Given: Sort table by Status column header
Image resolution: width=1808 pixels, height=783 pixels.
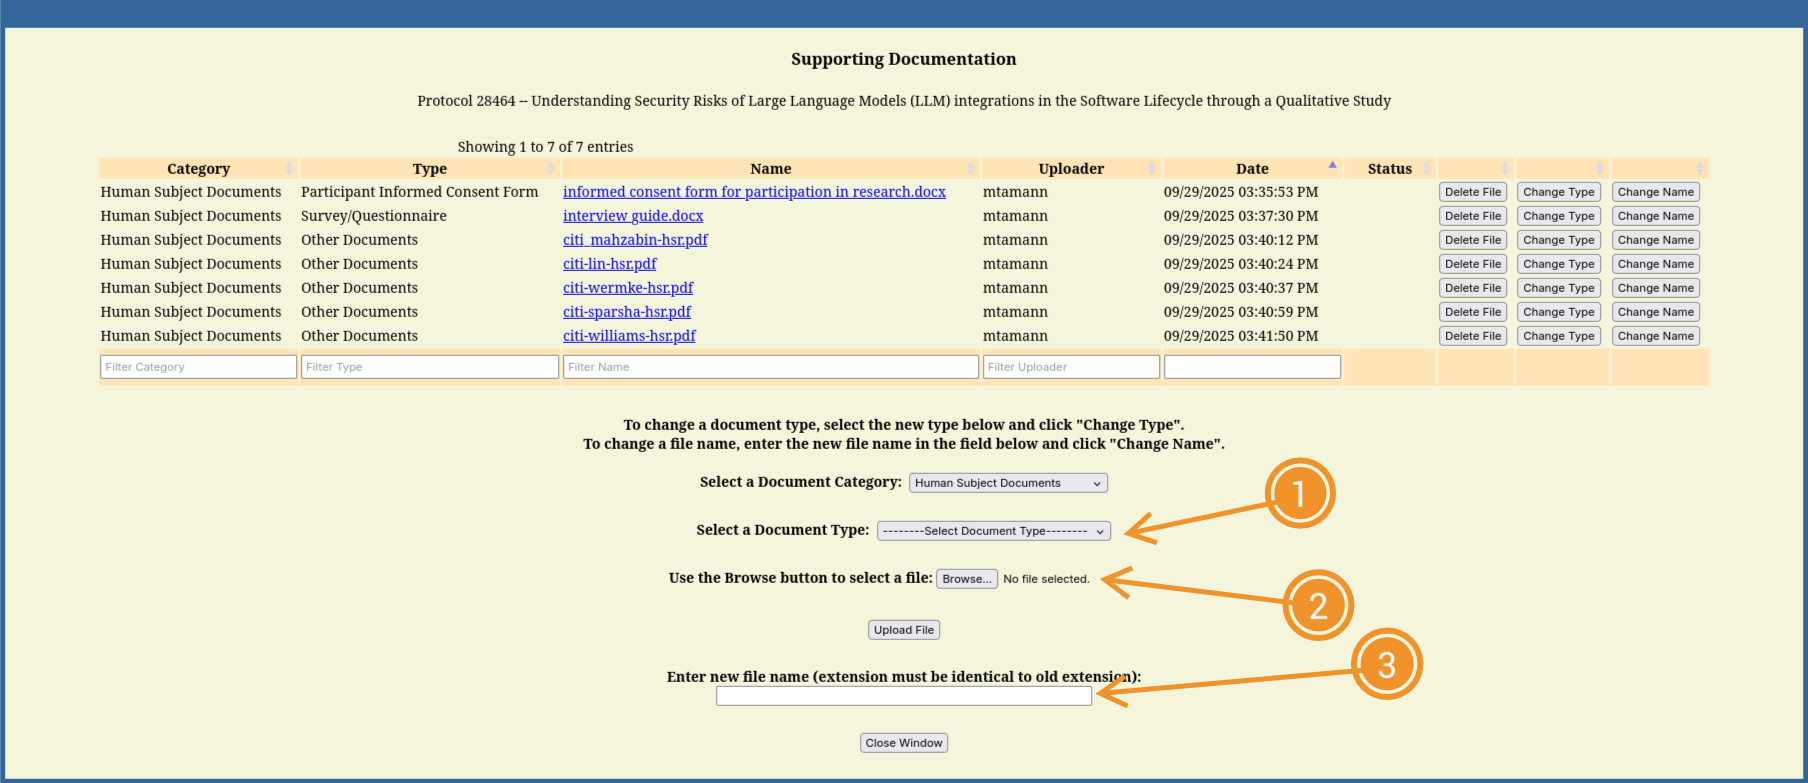Looking at the screenshot, I should 1389,169.
